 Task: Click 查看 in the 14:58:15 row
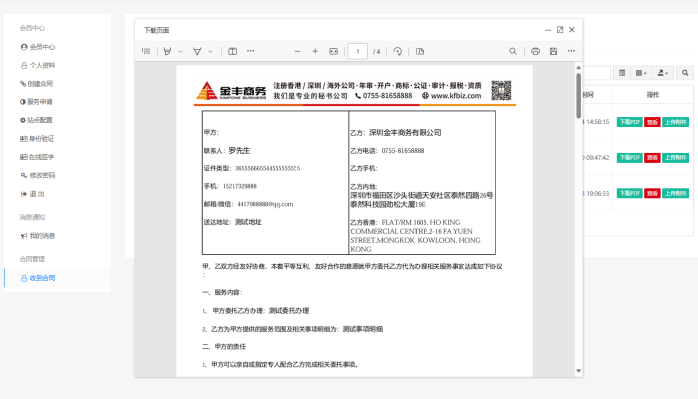click(x=652, y=122)
